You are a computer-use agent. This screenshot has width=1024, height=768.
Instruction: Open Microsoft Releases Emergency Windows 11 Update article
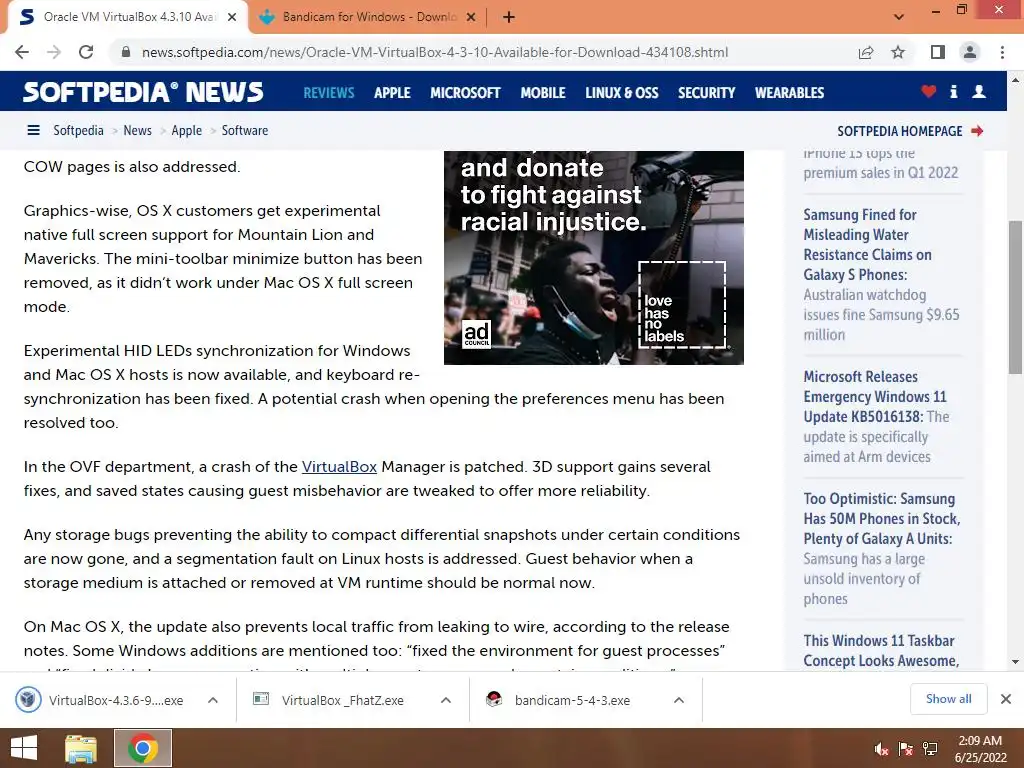click(x=875, y=396)
